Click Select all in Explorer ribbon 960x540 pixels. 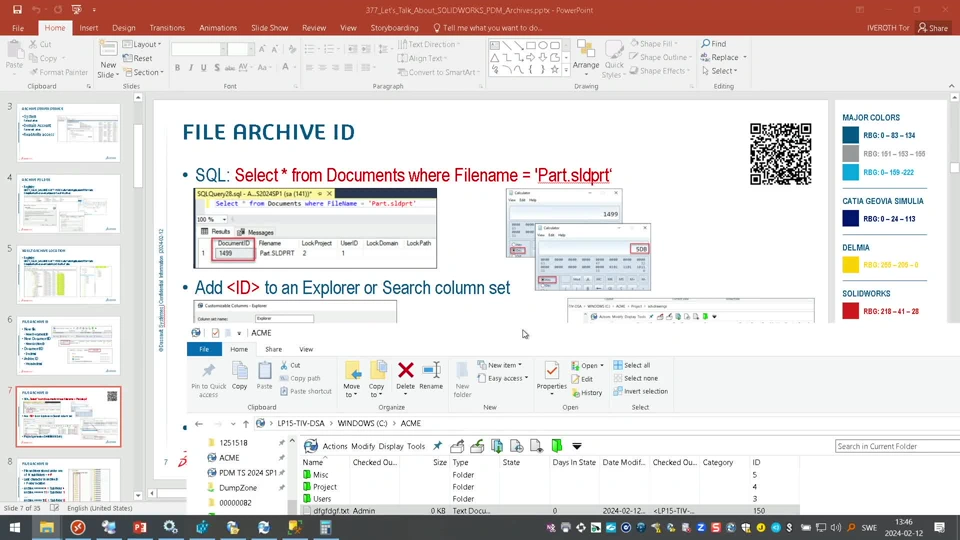(x=632, y=366)
